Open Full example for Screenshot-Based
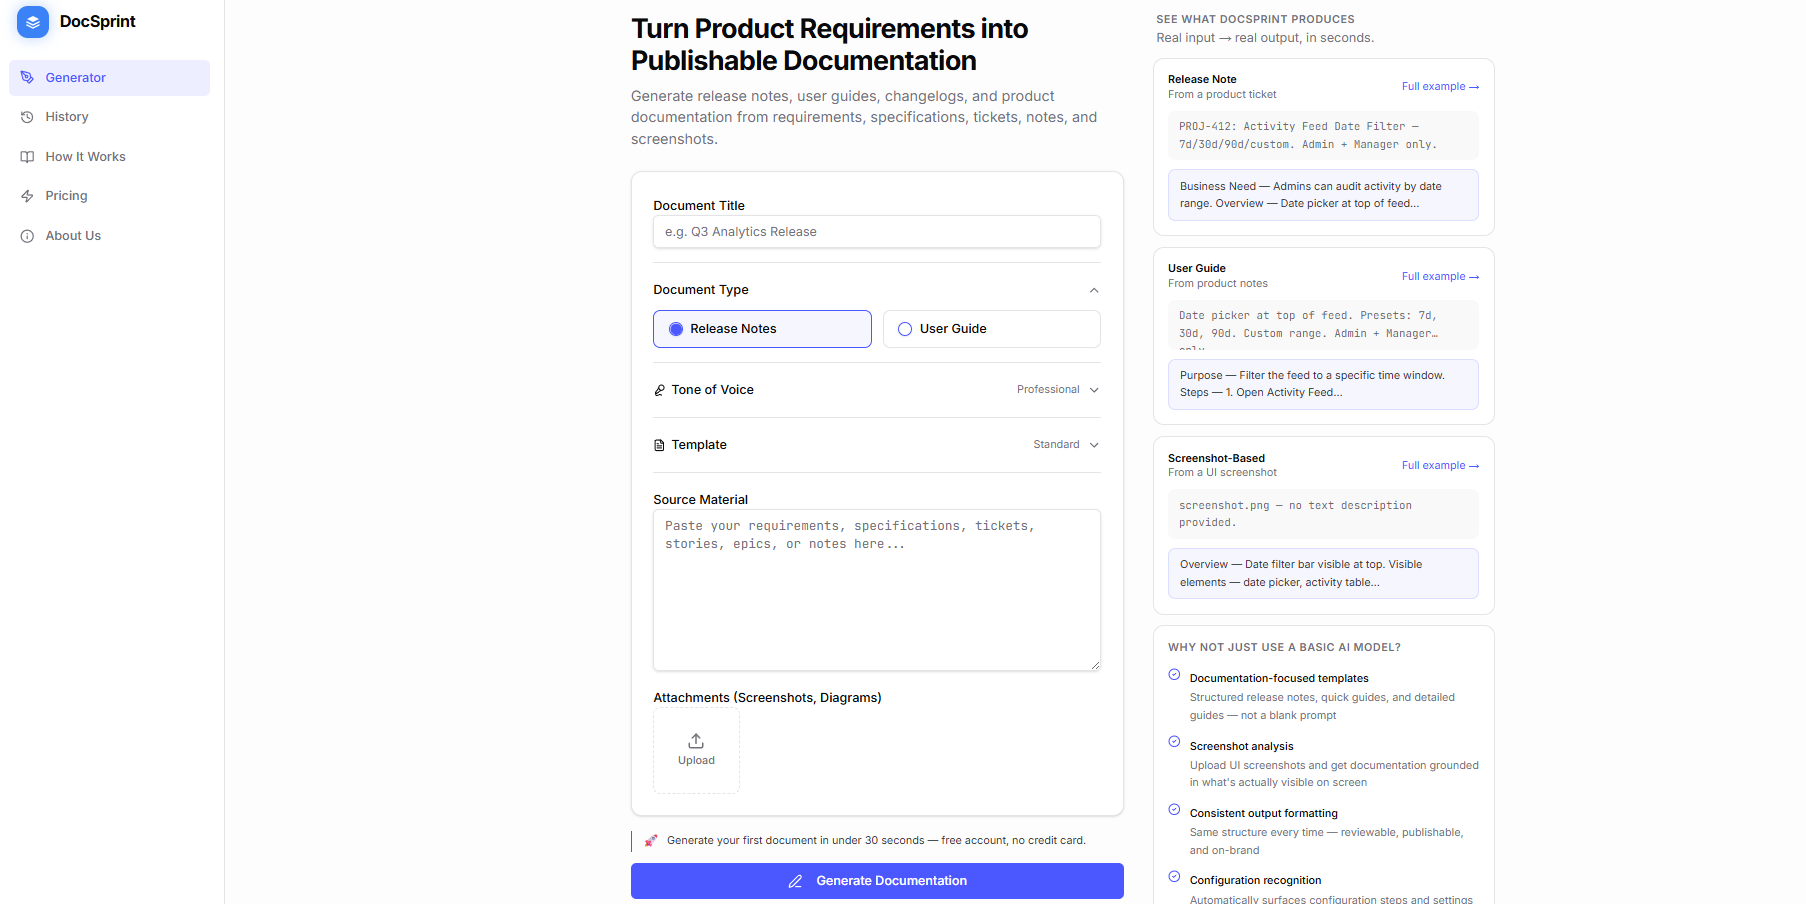 tap(1440, 466)
